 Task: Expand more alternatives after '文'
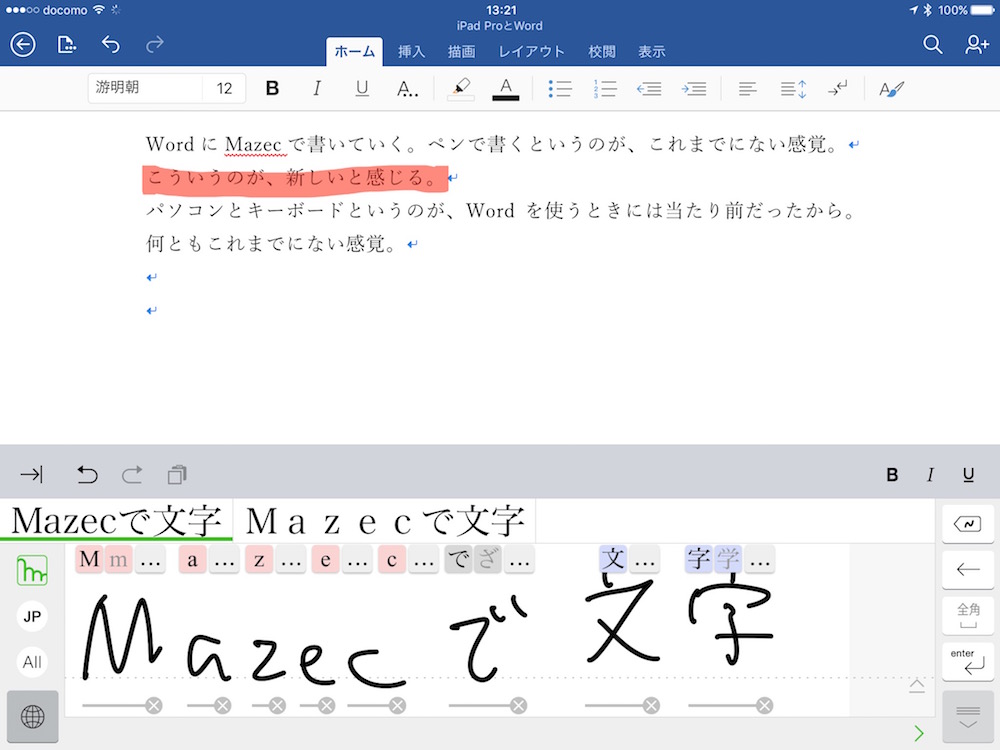coord(645,561)
